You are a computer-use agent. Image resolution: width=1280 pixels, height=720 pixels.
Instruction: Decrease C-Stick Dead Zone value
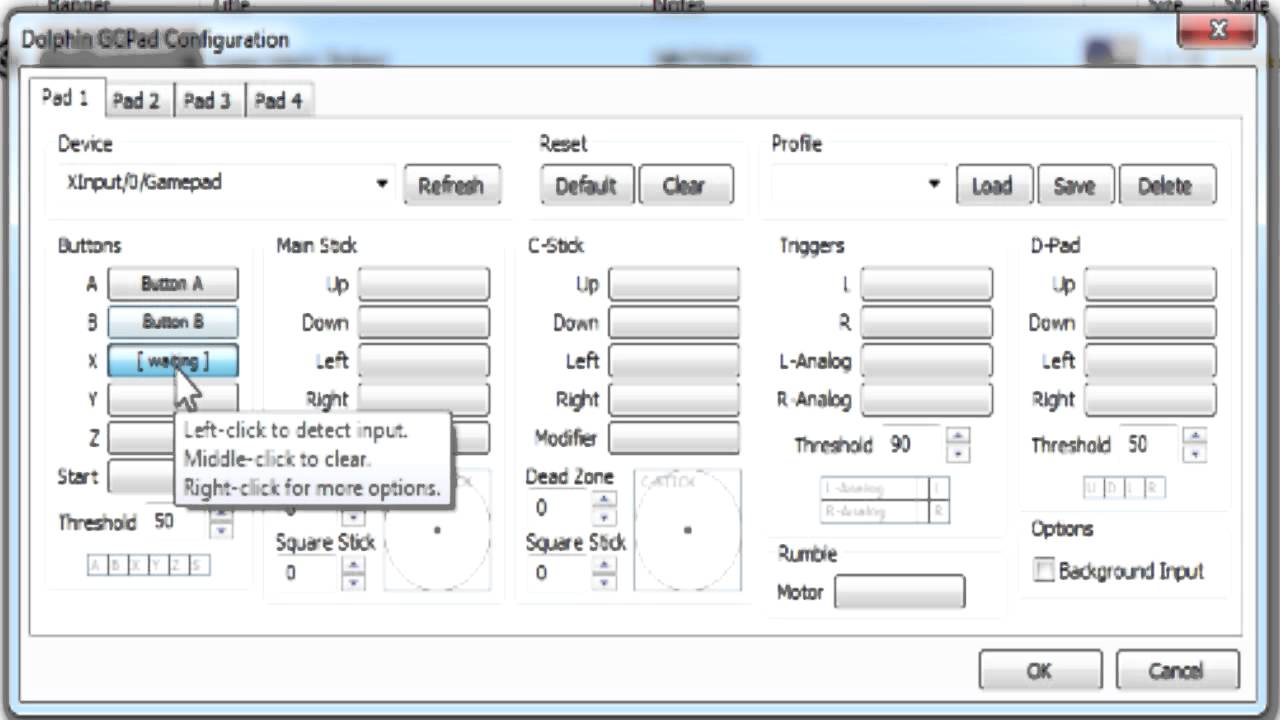click(604, 517)
